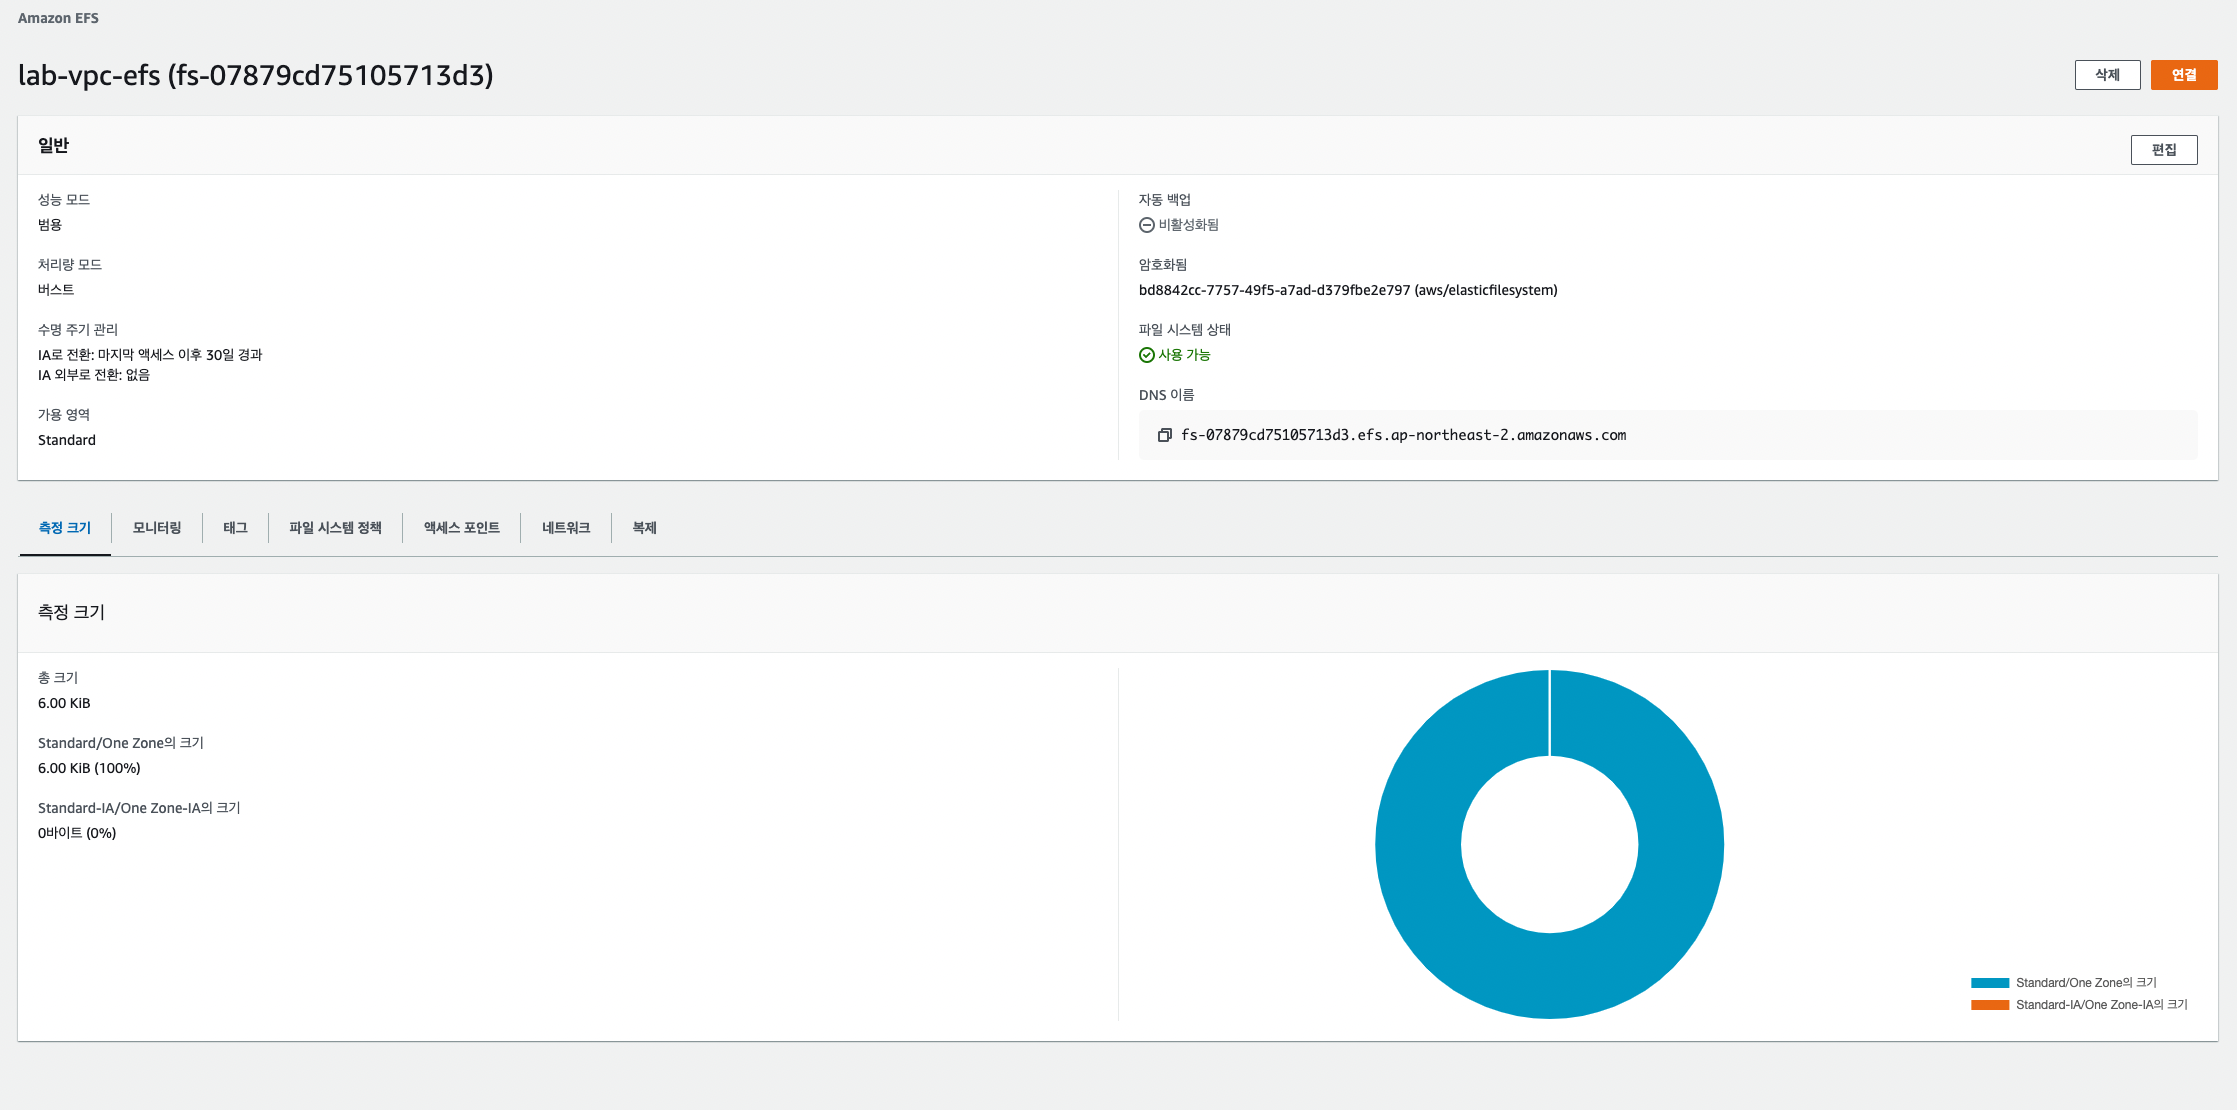Select the 액세스 포인트 tab
Screen dimensions: 2237x1110
point(461,528)
